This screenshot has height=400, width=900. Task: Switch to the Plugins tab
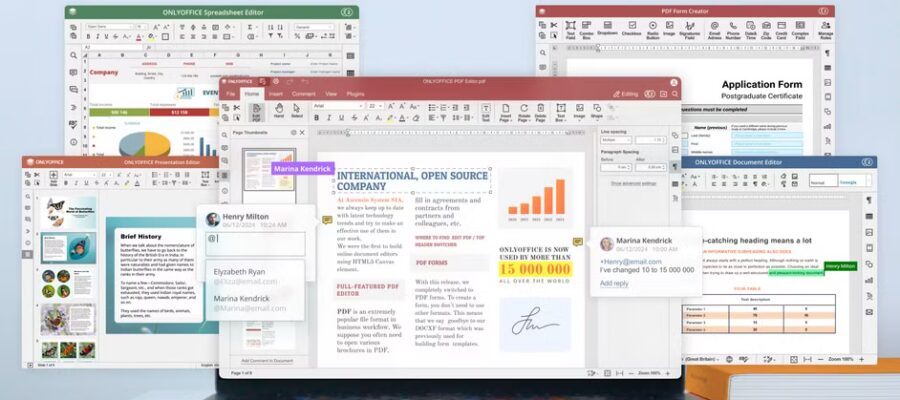[355, 93]
